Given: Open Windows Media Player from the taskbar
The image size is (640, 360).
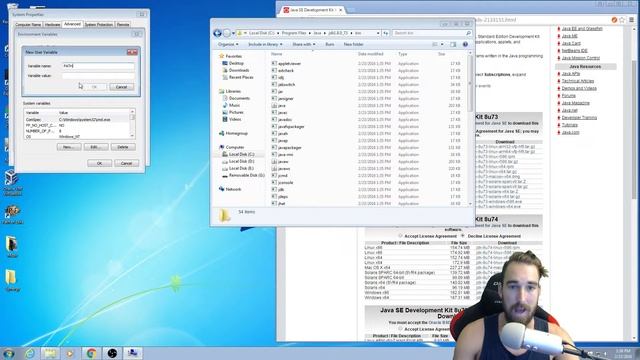Looking at the screenshot, I should tap(70, 353).
